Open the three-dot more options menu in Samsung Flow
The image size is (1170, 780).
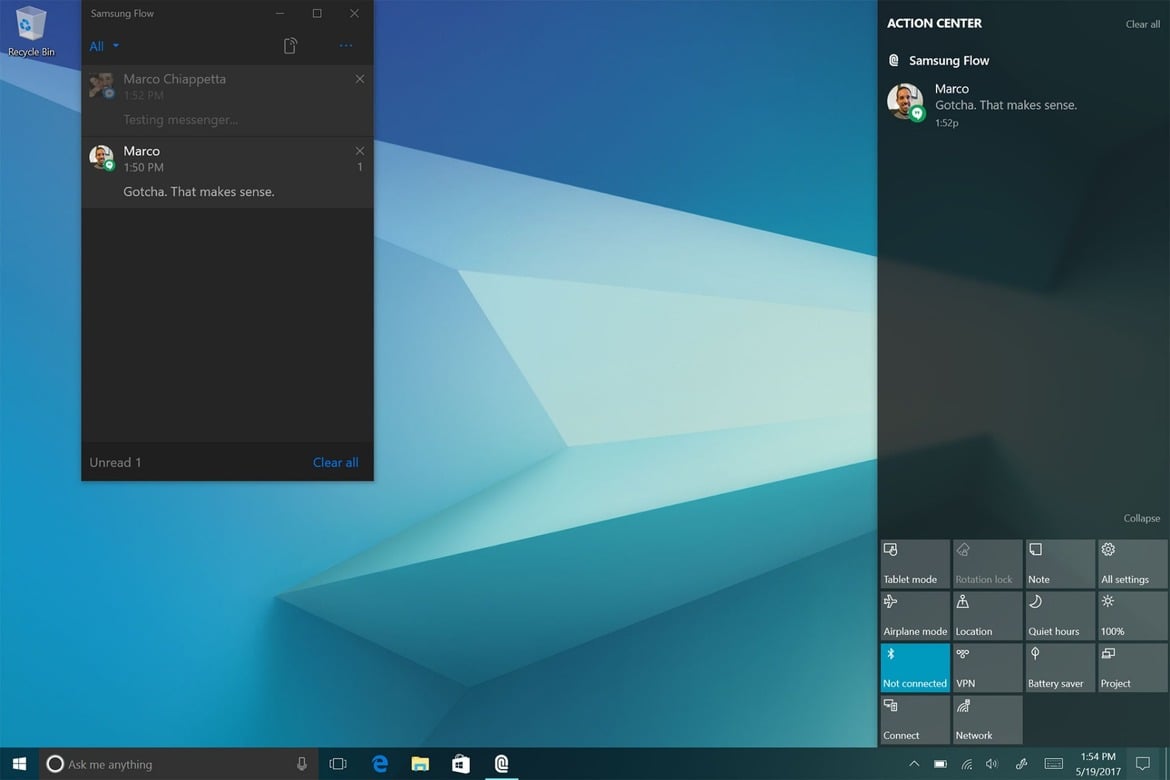tap(345, 46)
